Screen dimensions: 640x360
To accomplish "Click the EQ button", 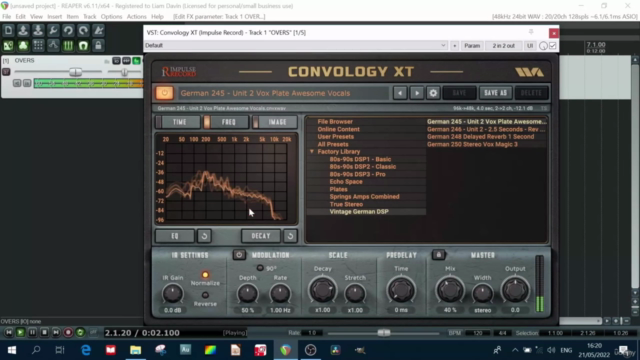I will [175, 236].
